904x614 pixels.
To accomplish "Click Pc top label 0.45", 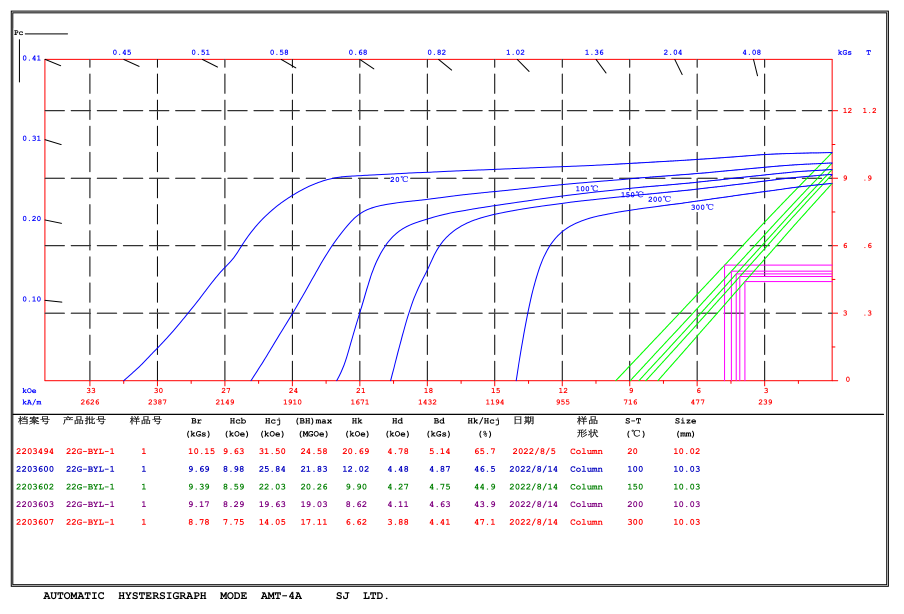I will (x=122, y=52).
